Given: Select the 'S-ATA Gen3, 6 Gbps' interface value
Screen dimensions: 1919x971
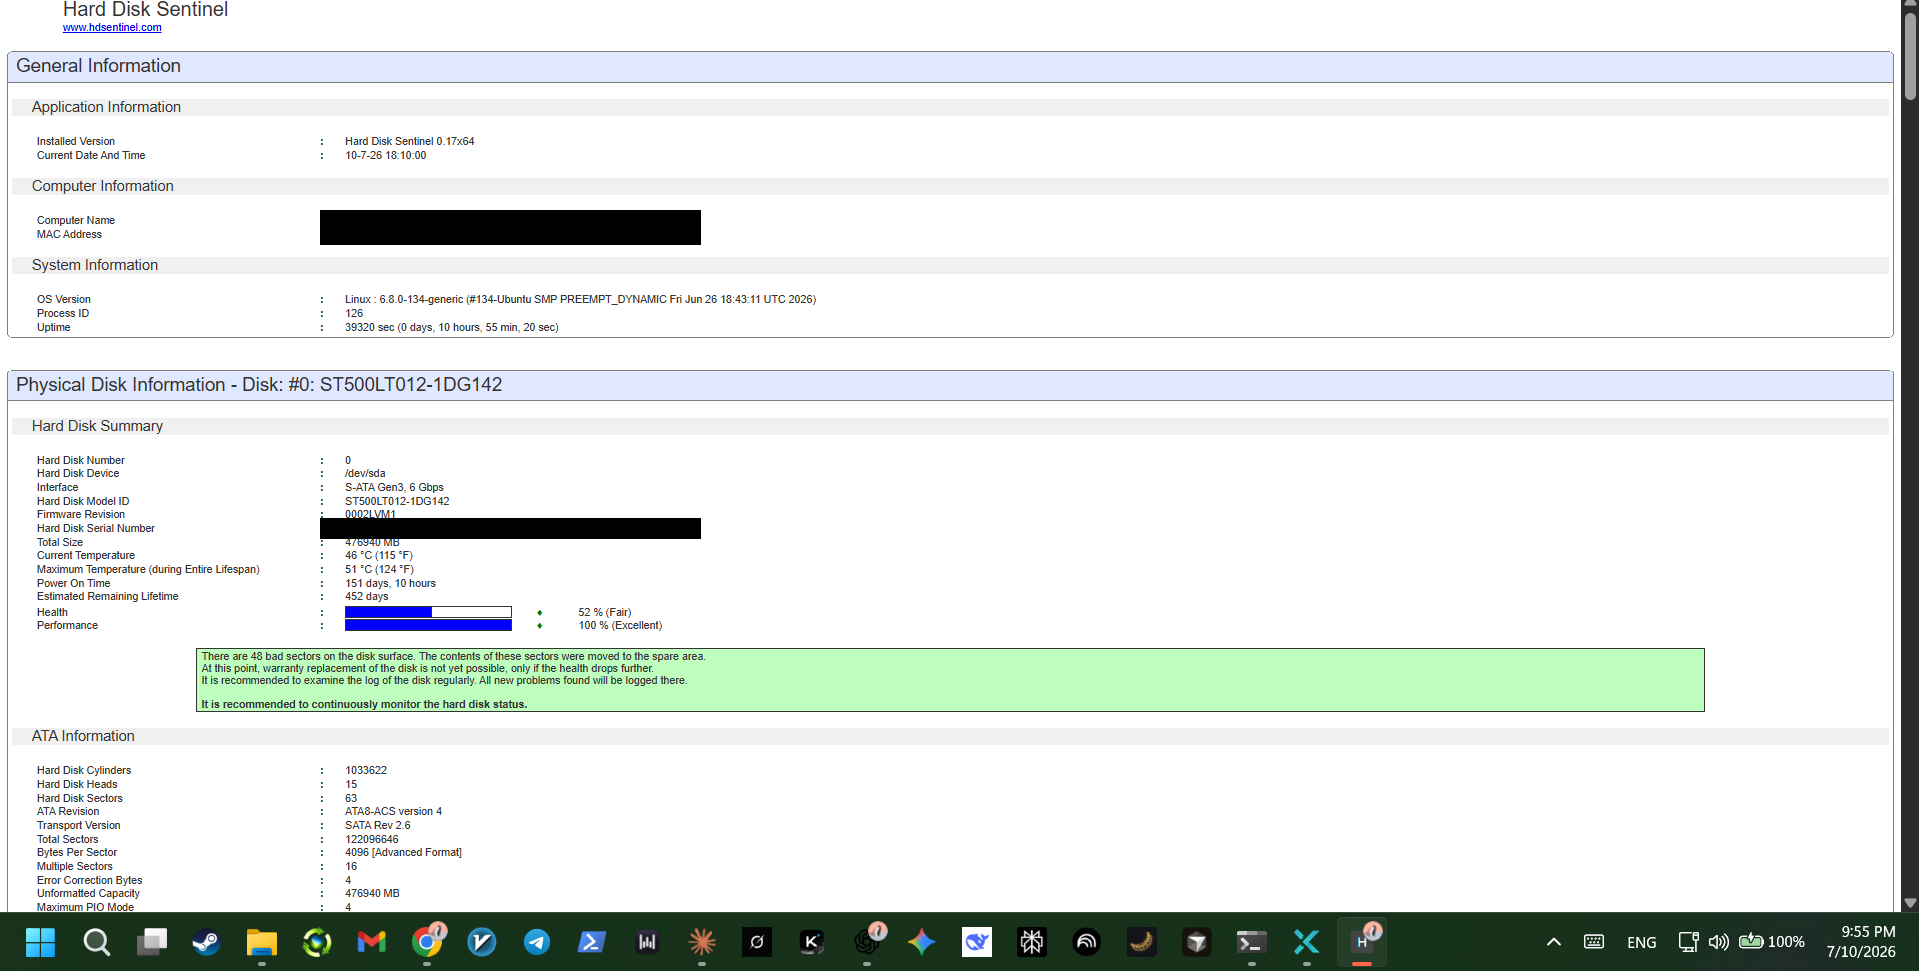Looking at the screenshot, I should tap(394, 488).
